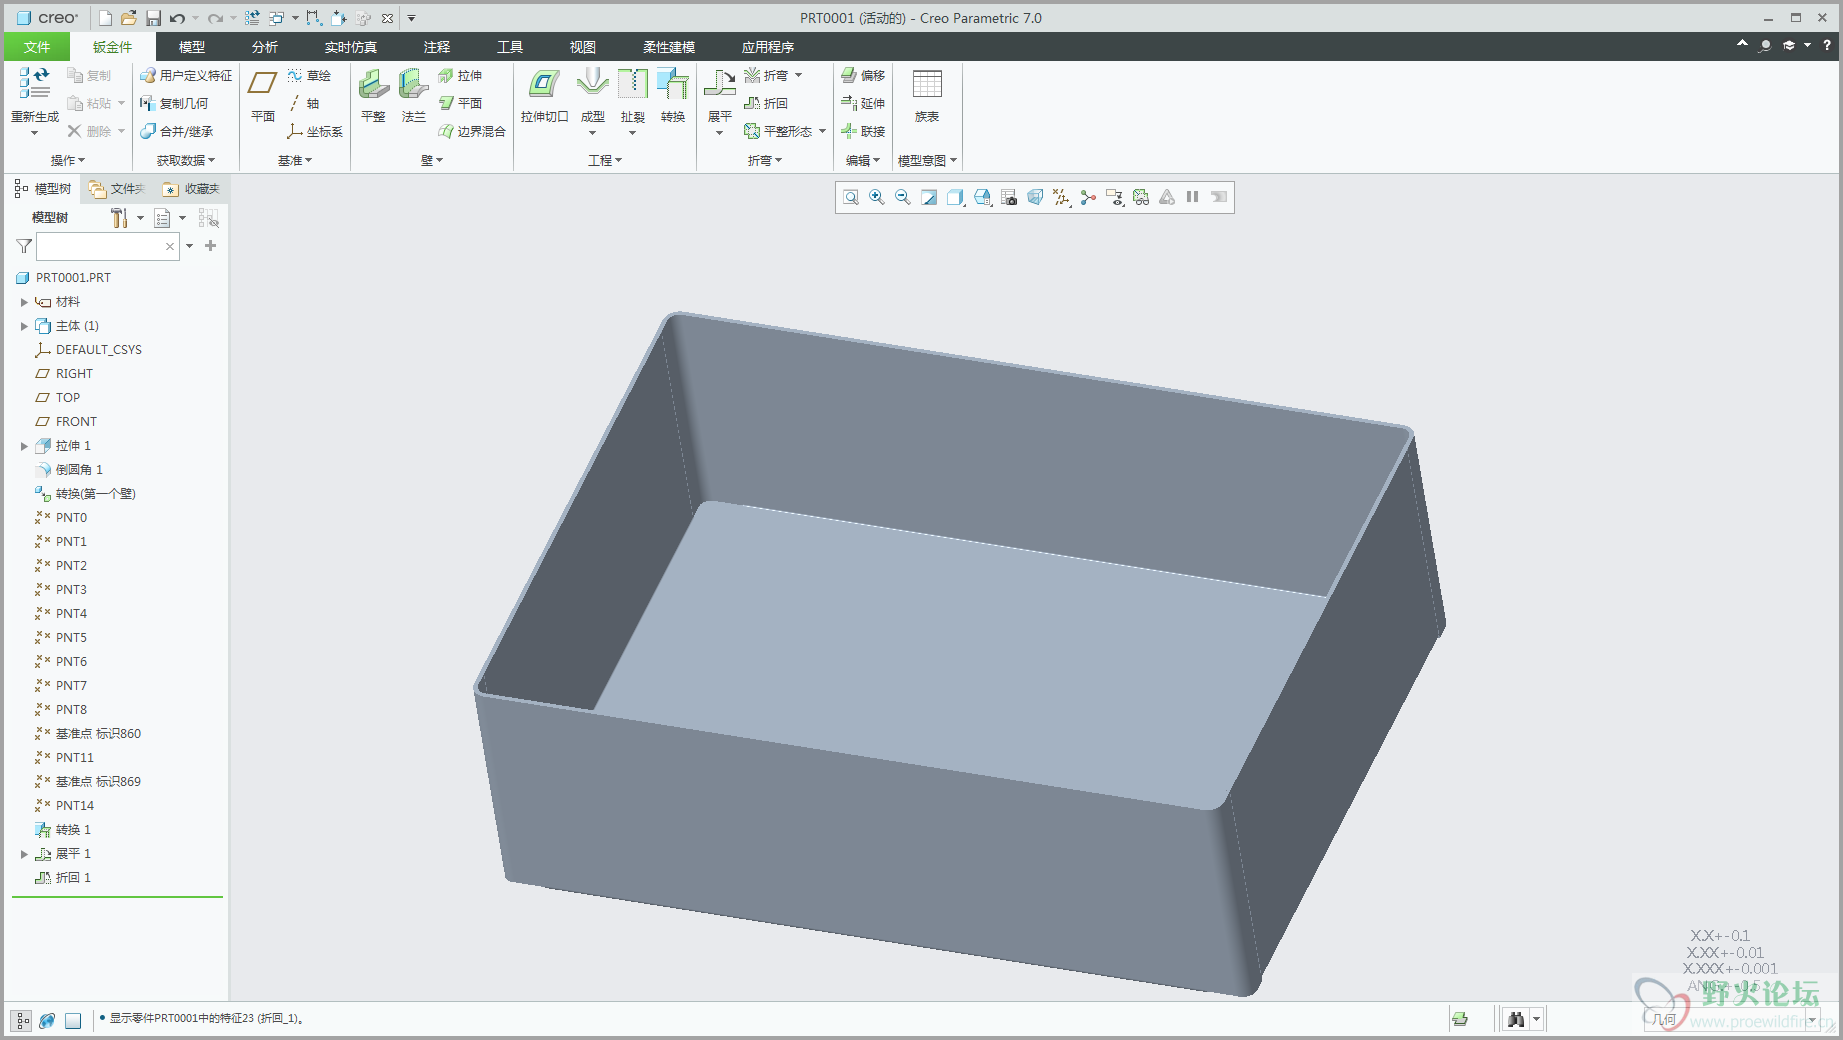
Task: Toggle perspective view icon
Action: click(1035, 197)
